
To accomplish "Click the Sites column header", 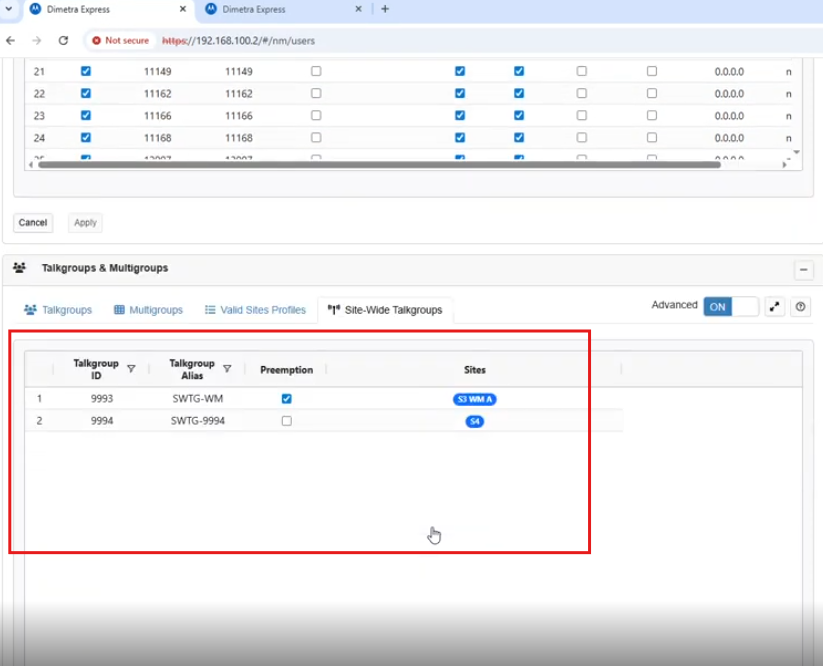I will coord(474,370).
